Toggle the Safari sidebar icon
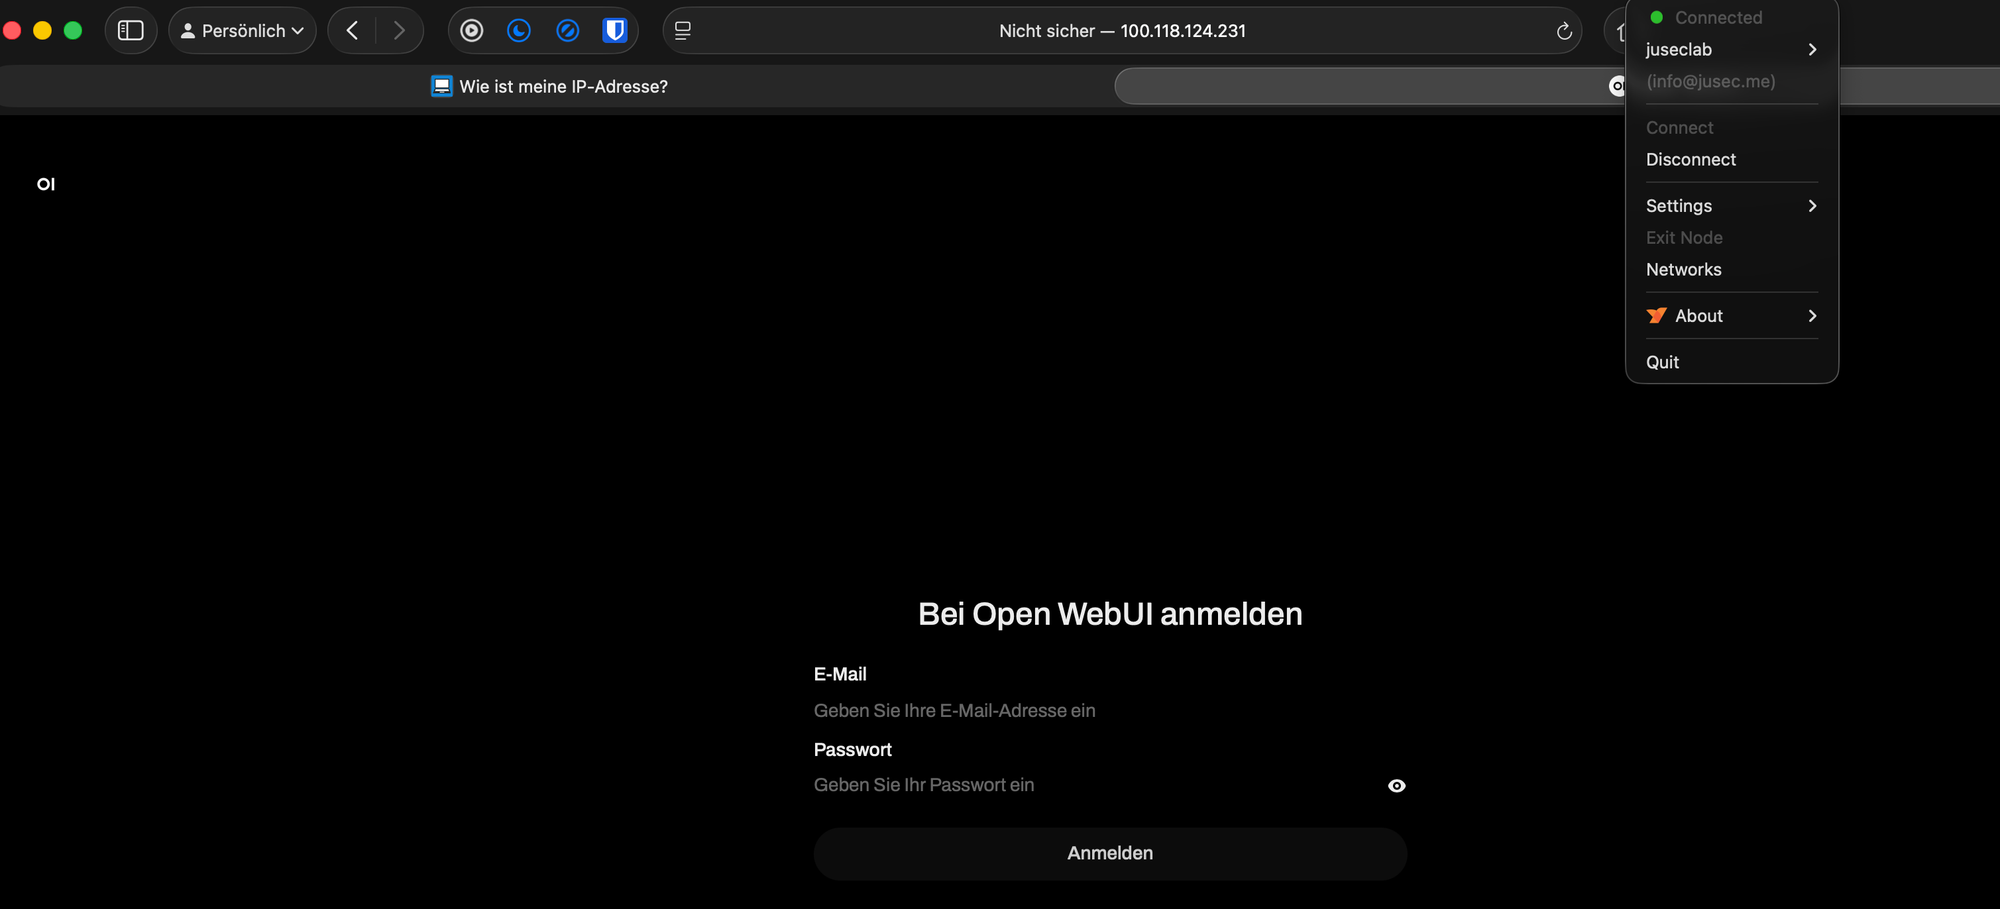The height and width of the screenshot is (909, 2000). click(x=131, y=31)
